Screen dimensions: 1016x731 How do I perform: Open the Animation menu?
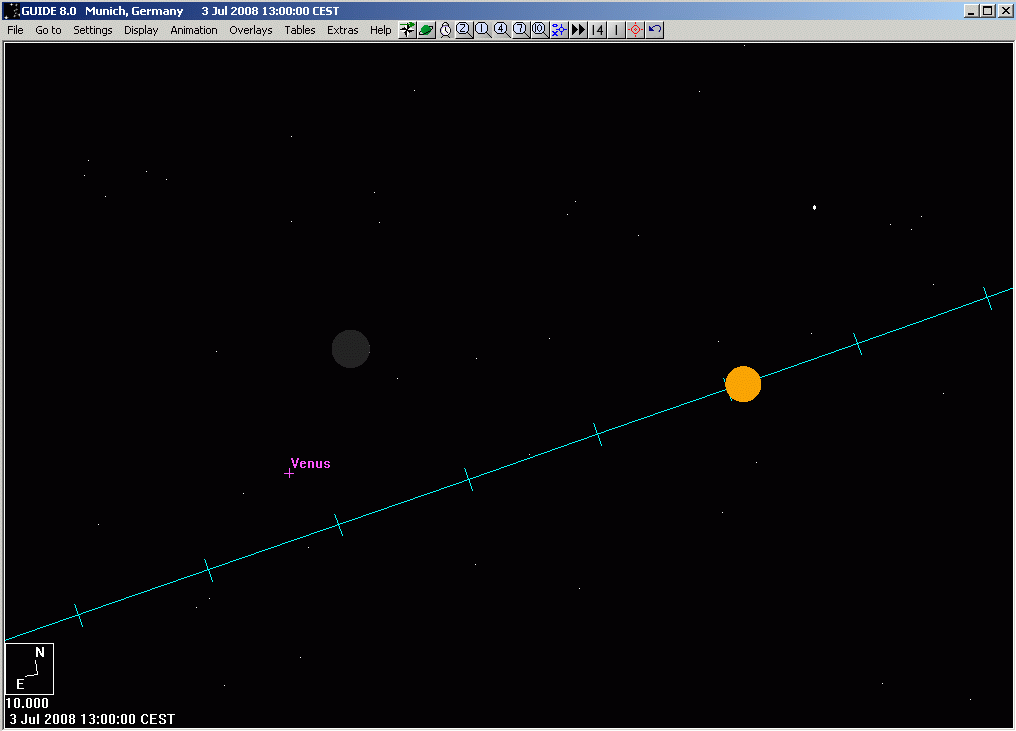click(194, 30)
